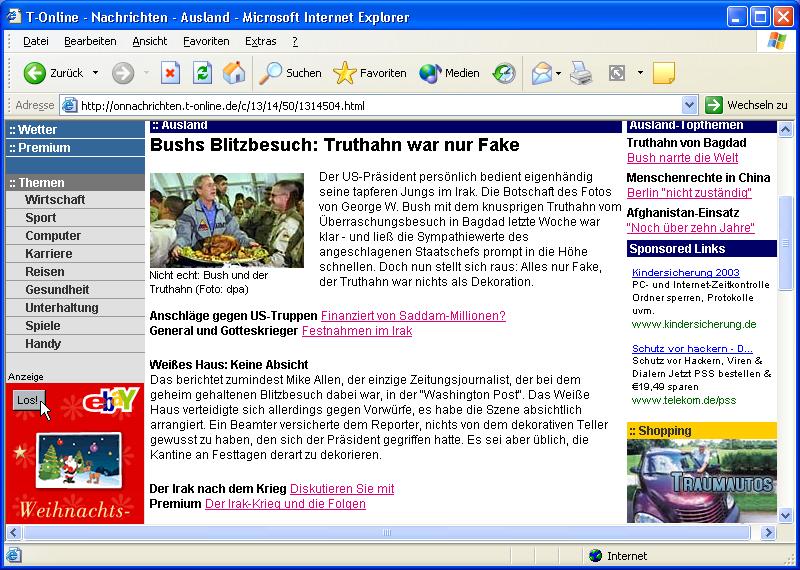800x570 pixels.
Task: Click the Internet zone globe in status bar
Action: click(x=595, y=556)
